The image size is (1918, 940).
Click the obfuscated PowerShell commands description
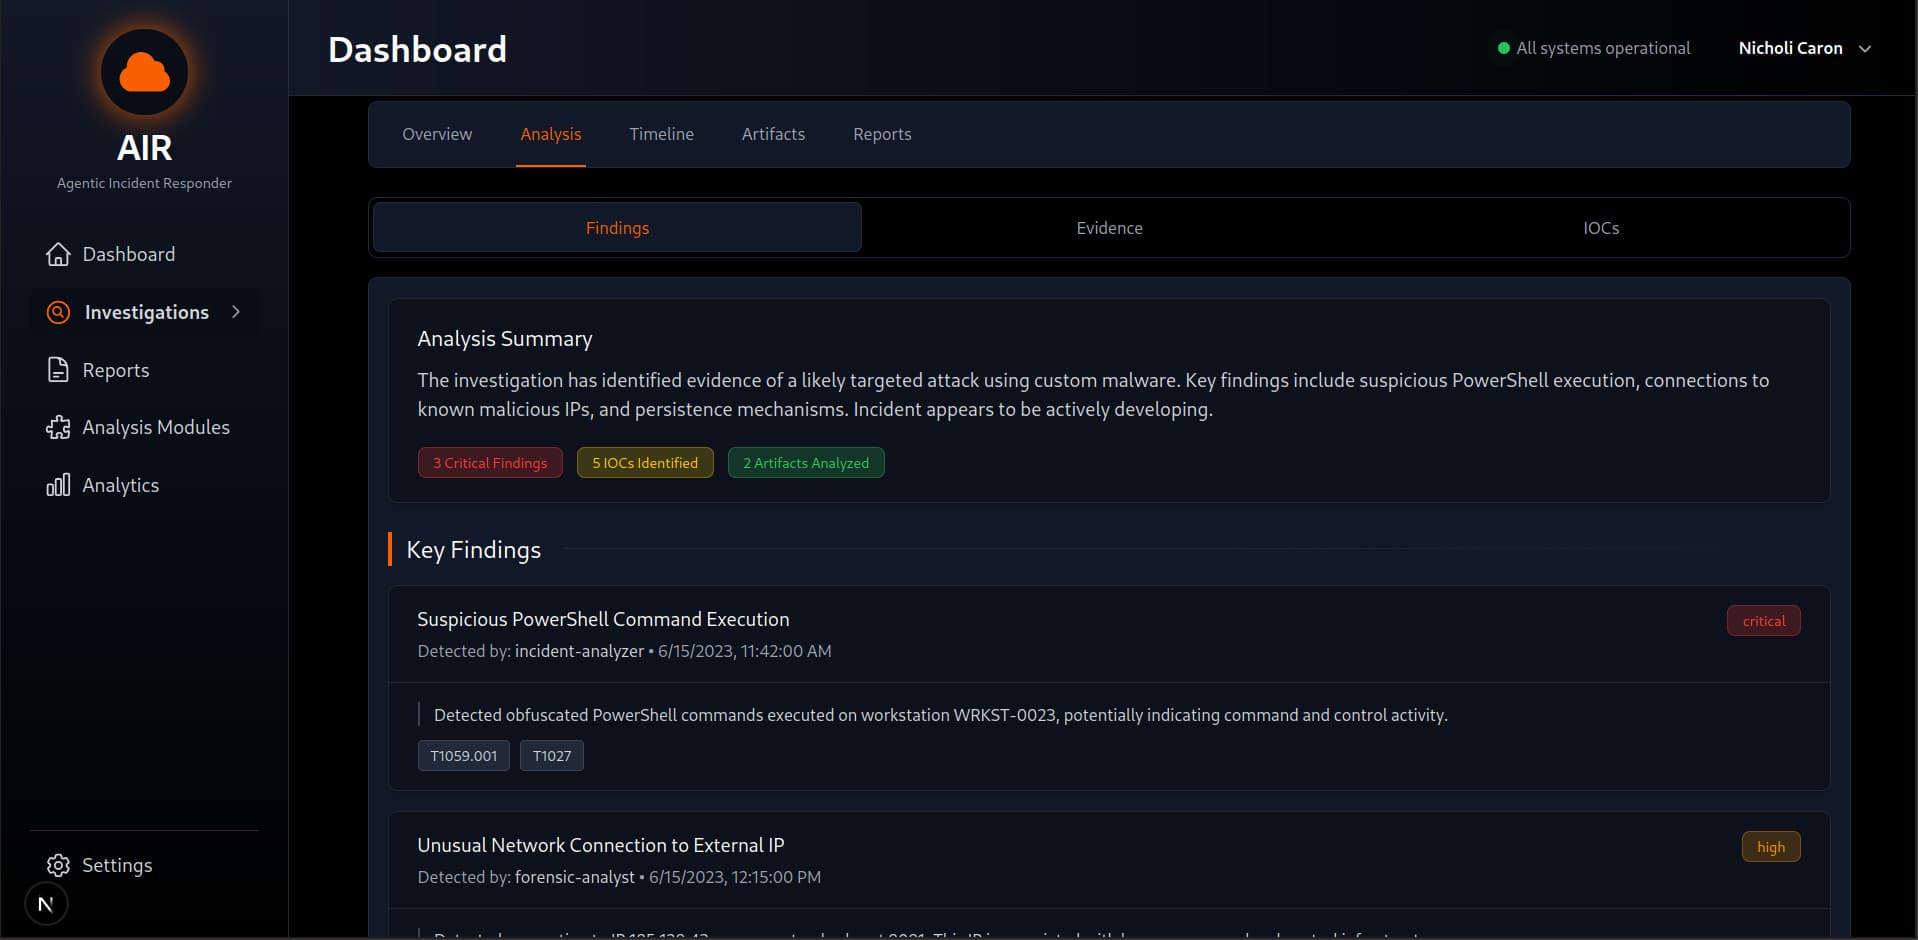[940, 715]
